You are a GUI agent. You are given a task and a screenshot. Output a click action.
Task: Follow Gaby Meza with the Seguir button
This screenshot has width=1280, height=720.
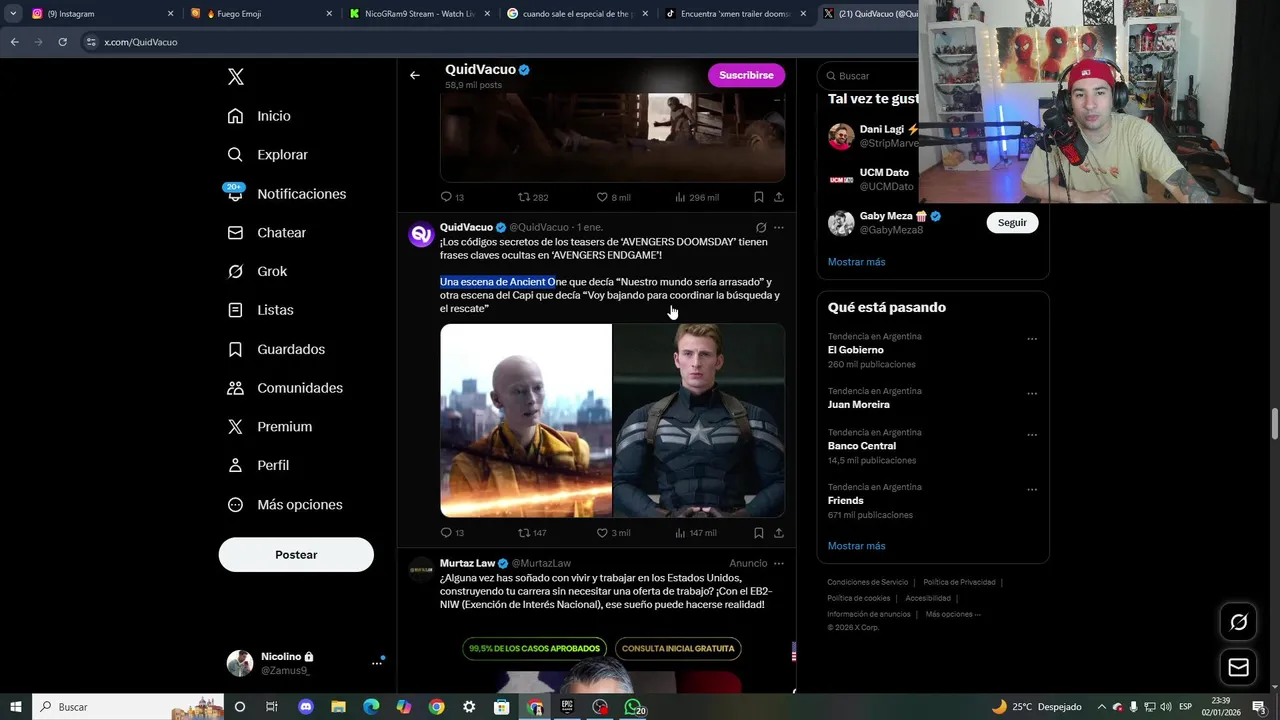coord(1012,223)
